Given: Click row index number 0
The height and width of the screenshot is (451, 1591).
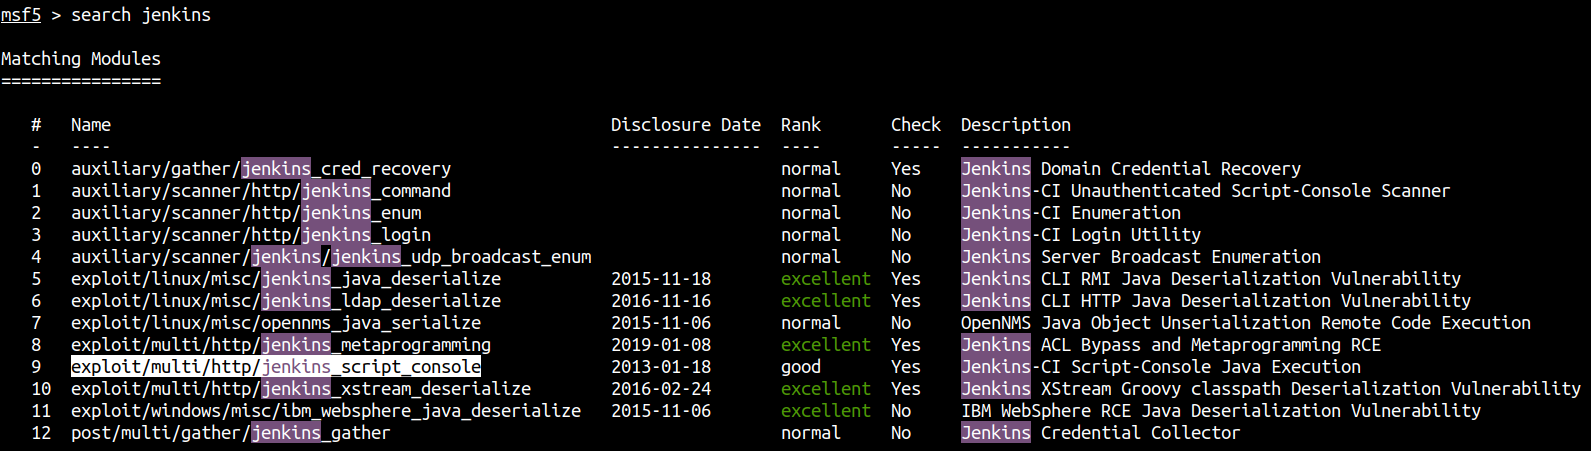Looking at the screenshot, I should 36,169.
